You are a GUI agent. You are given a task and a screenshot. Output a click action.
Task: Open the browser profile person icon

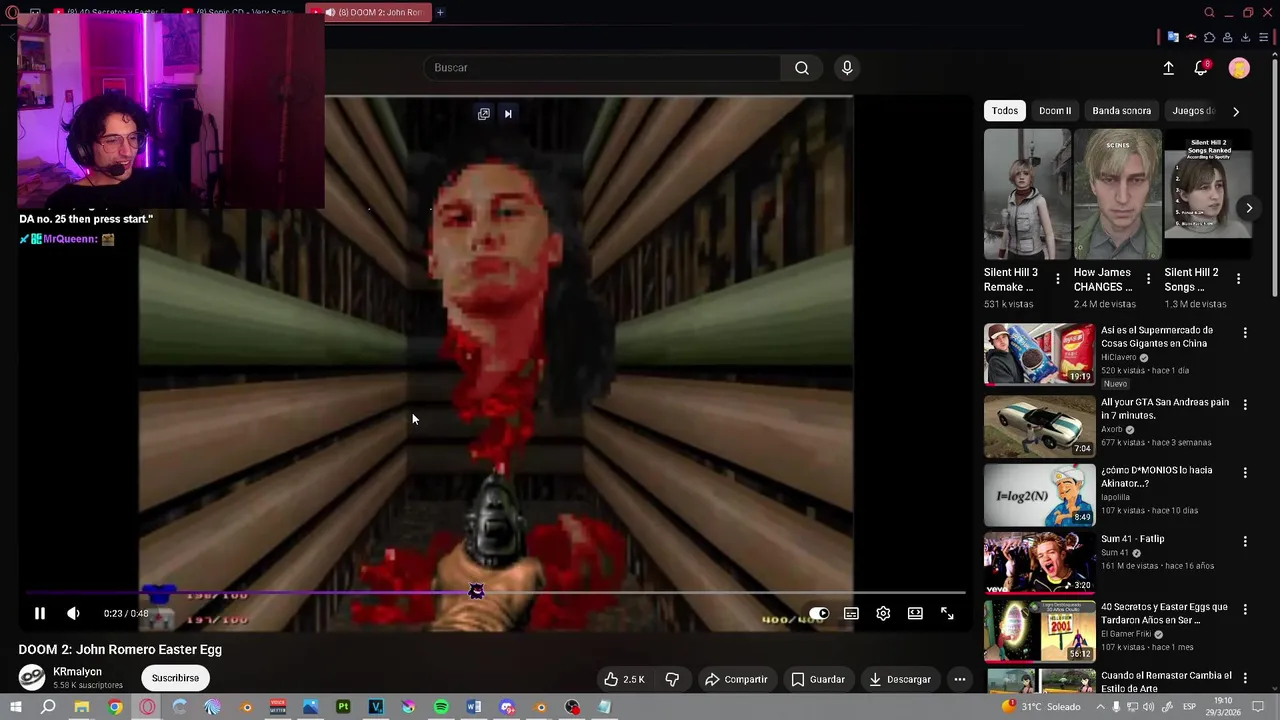(1227, 37)
